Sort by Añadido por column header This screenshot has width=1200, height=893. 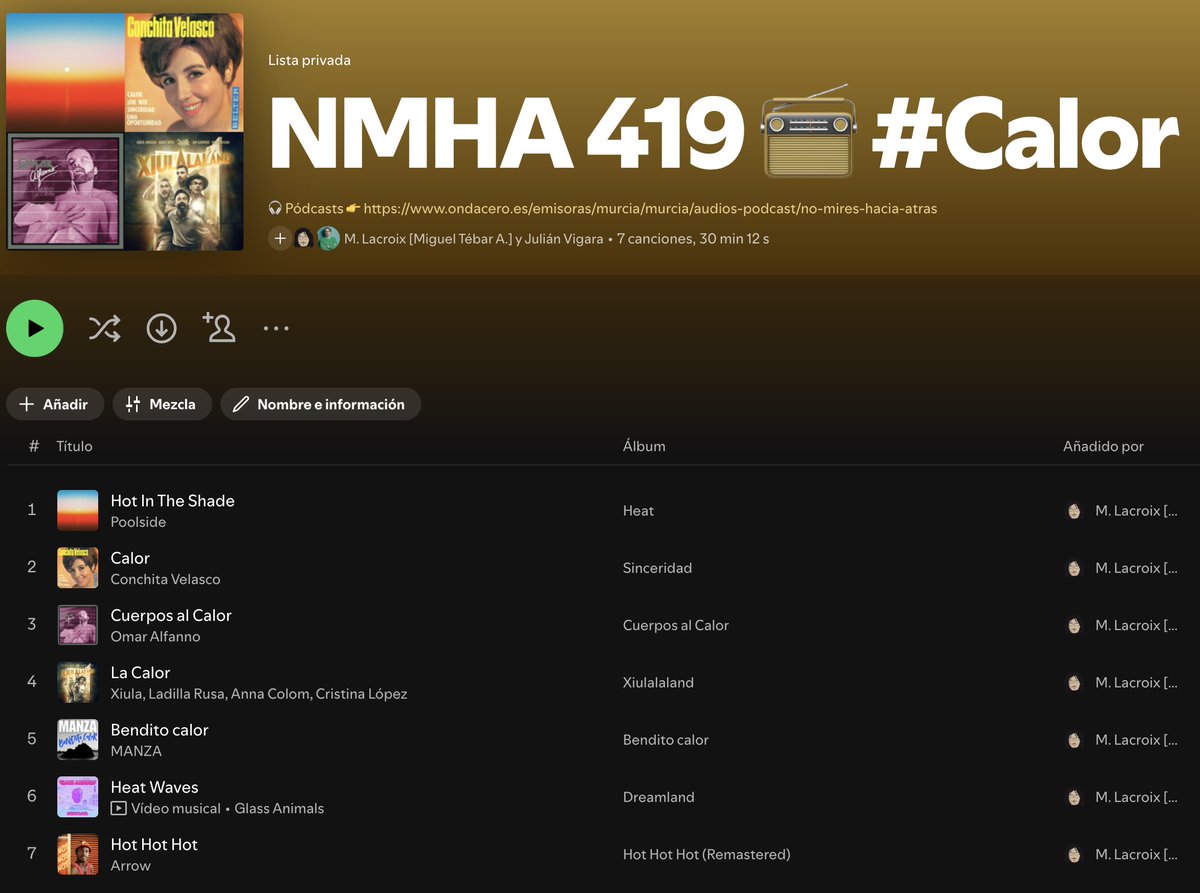pyautogui.click(x=1103, y=446)
